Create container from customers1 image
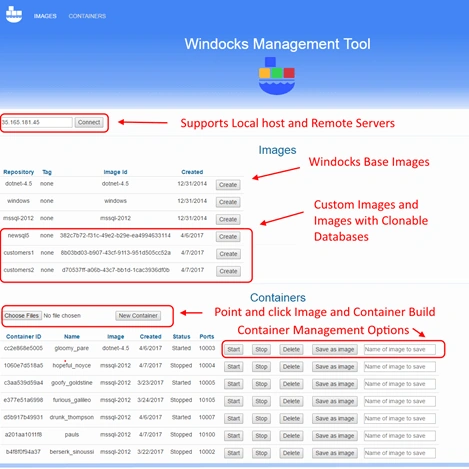 [x=228, y=254]
